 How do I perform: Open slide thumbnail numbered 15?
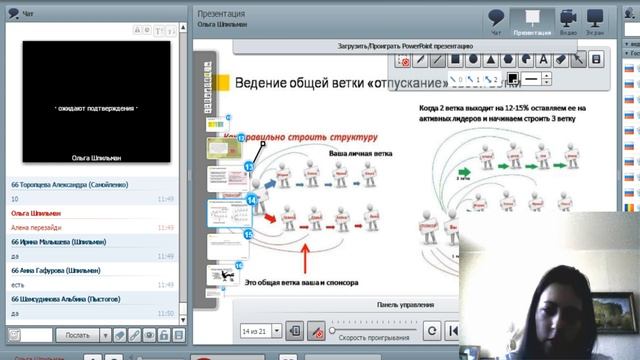coord(228,246)
